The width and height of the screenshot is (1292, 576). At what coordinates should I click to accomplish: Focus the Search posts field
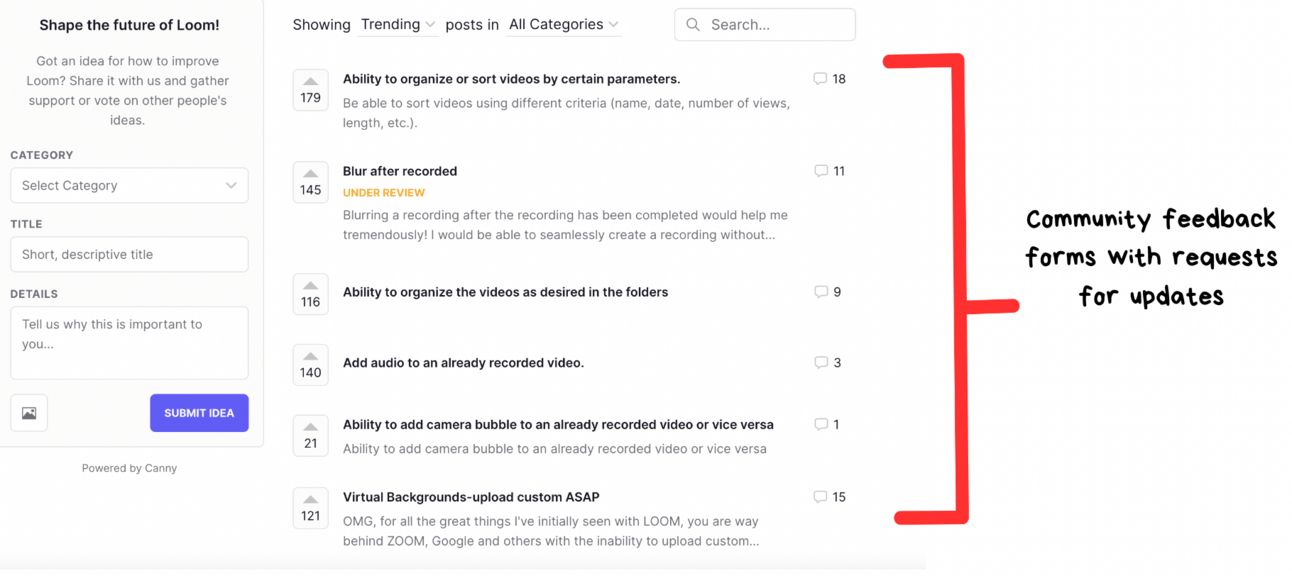pyautogui.click(x=765, y=25)
